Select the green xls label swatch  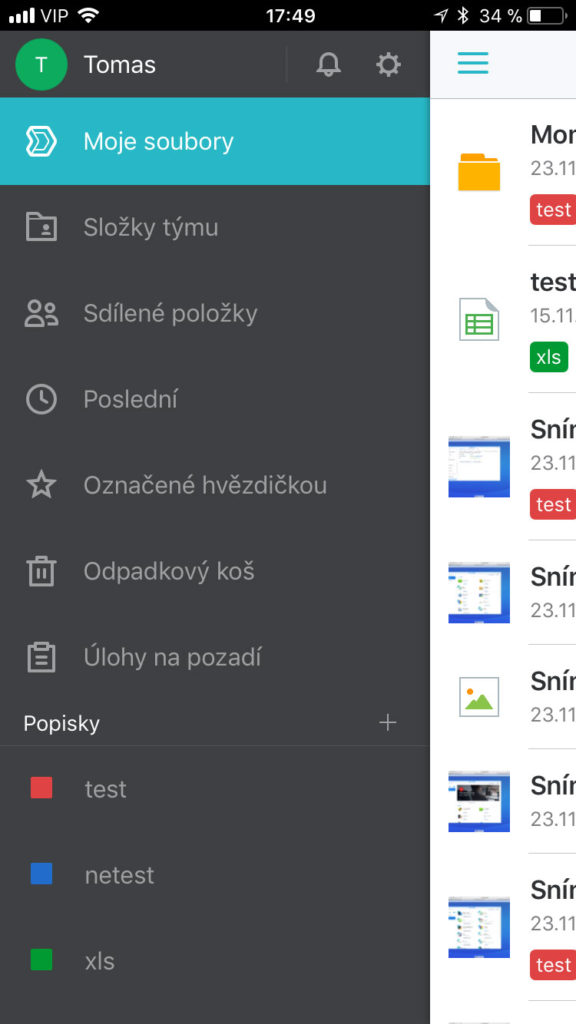click(41, 959)
